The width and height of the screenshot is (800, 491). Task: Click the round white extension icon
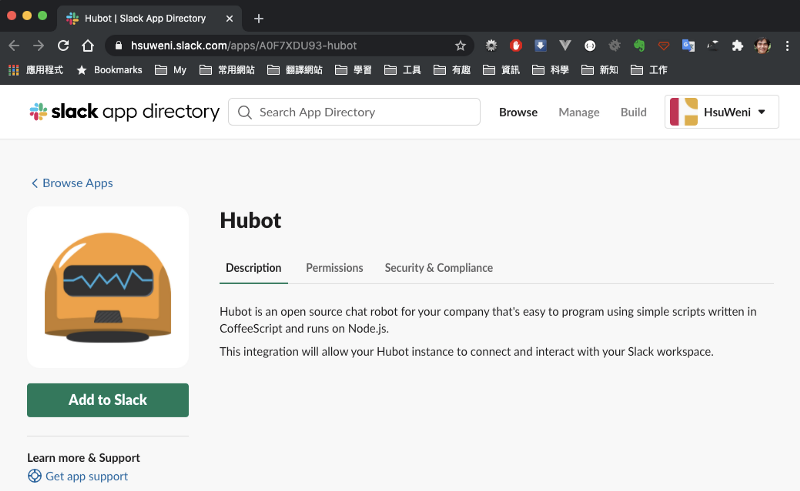pos(590,46)
